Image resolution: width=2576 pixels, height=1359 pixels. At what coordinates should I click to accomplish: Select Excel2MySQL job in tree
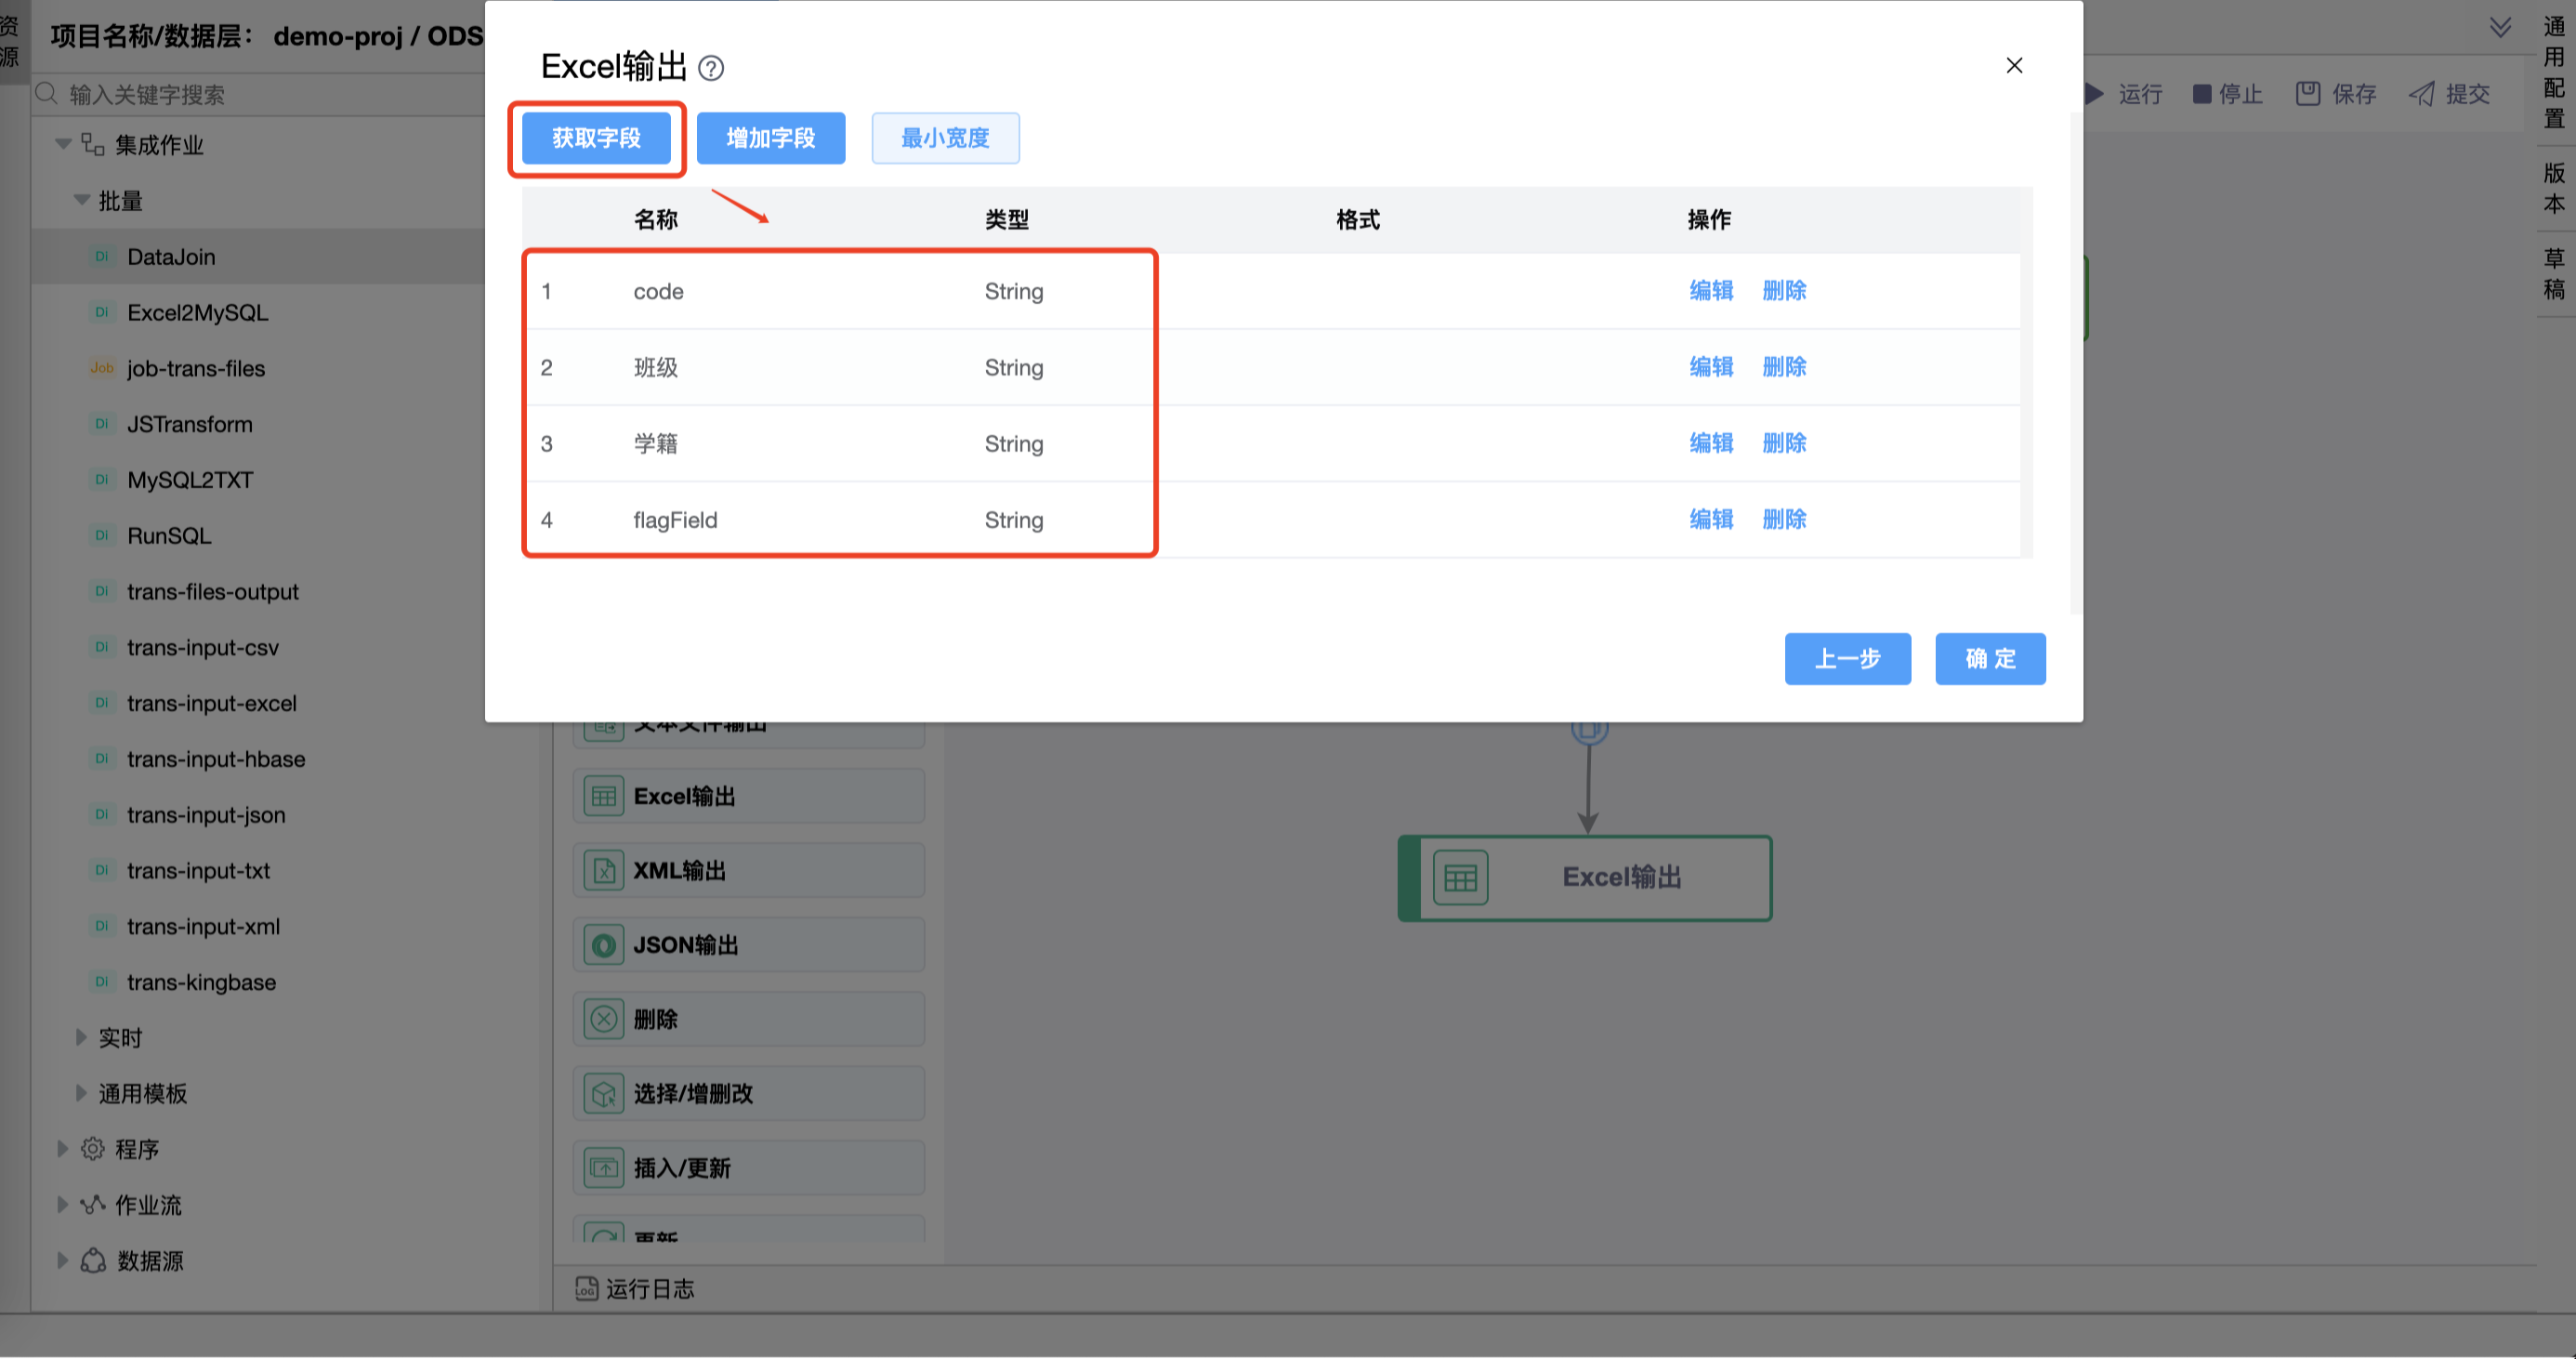coord(197,313)
